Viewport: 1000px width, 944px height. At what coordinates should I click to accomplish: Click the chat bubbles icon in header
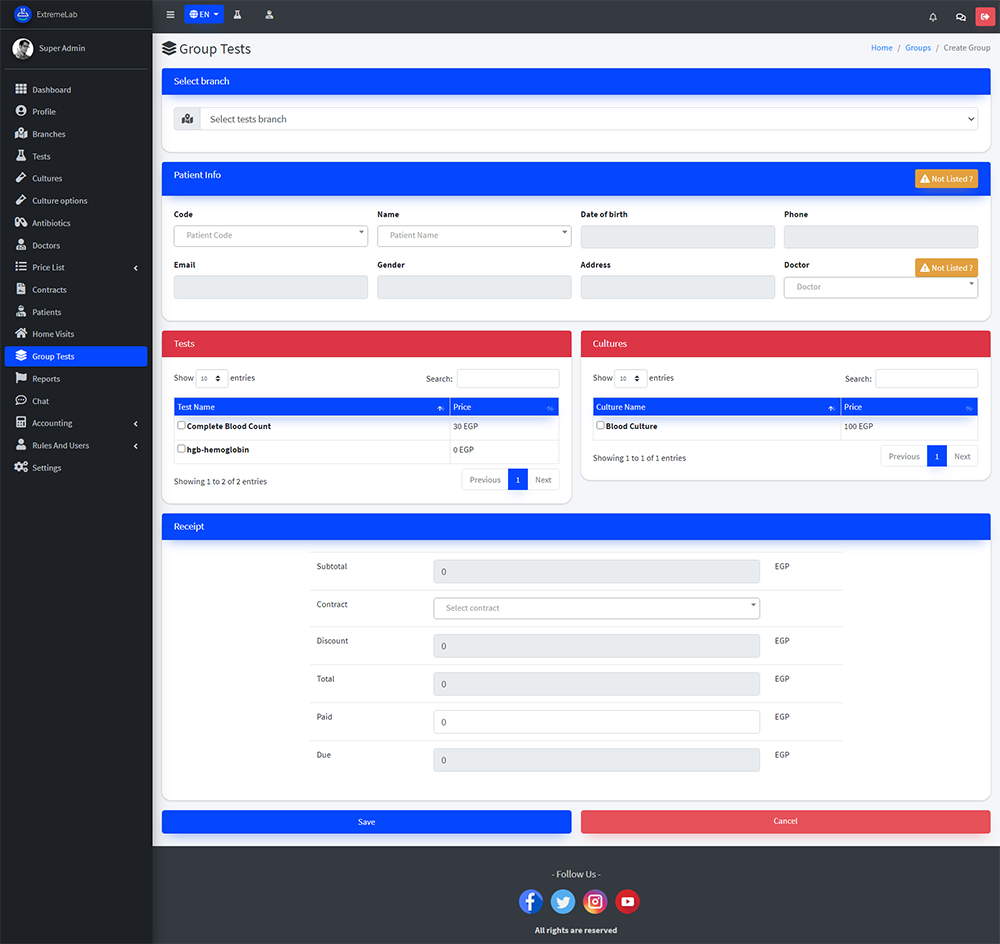[x=960, y=16]
